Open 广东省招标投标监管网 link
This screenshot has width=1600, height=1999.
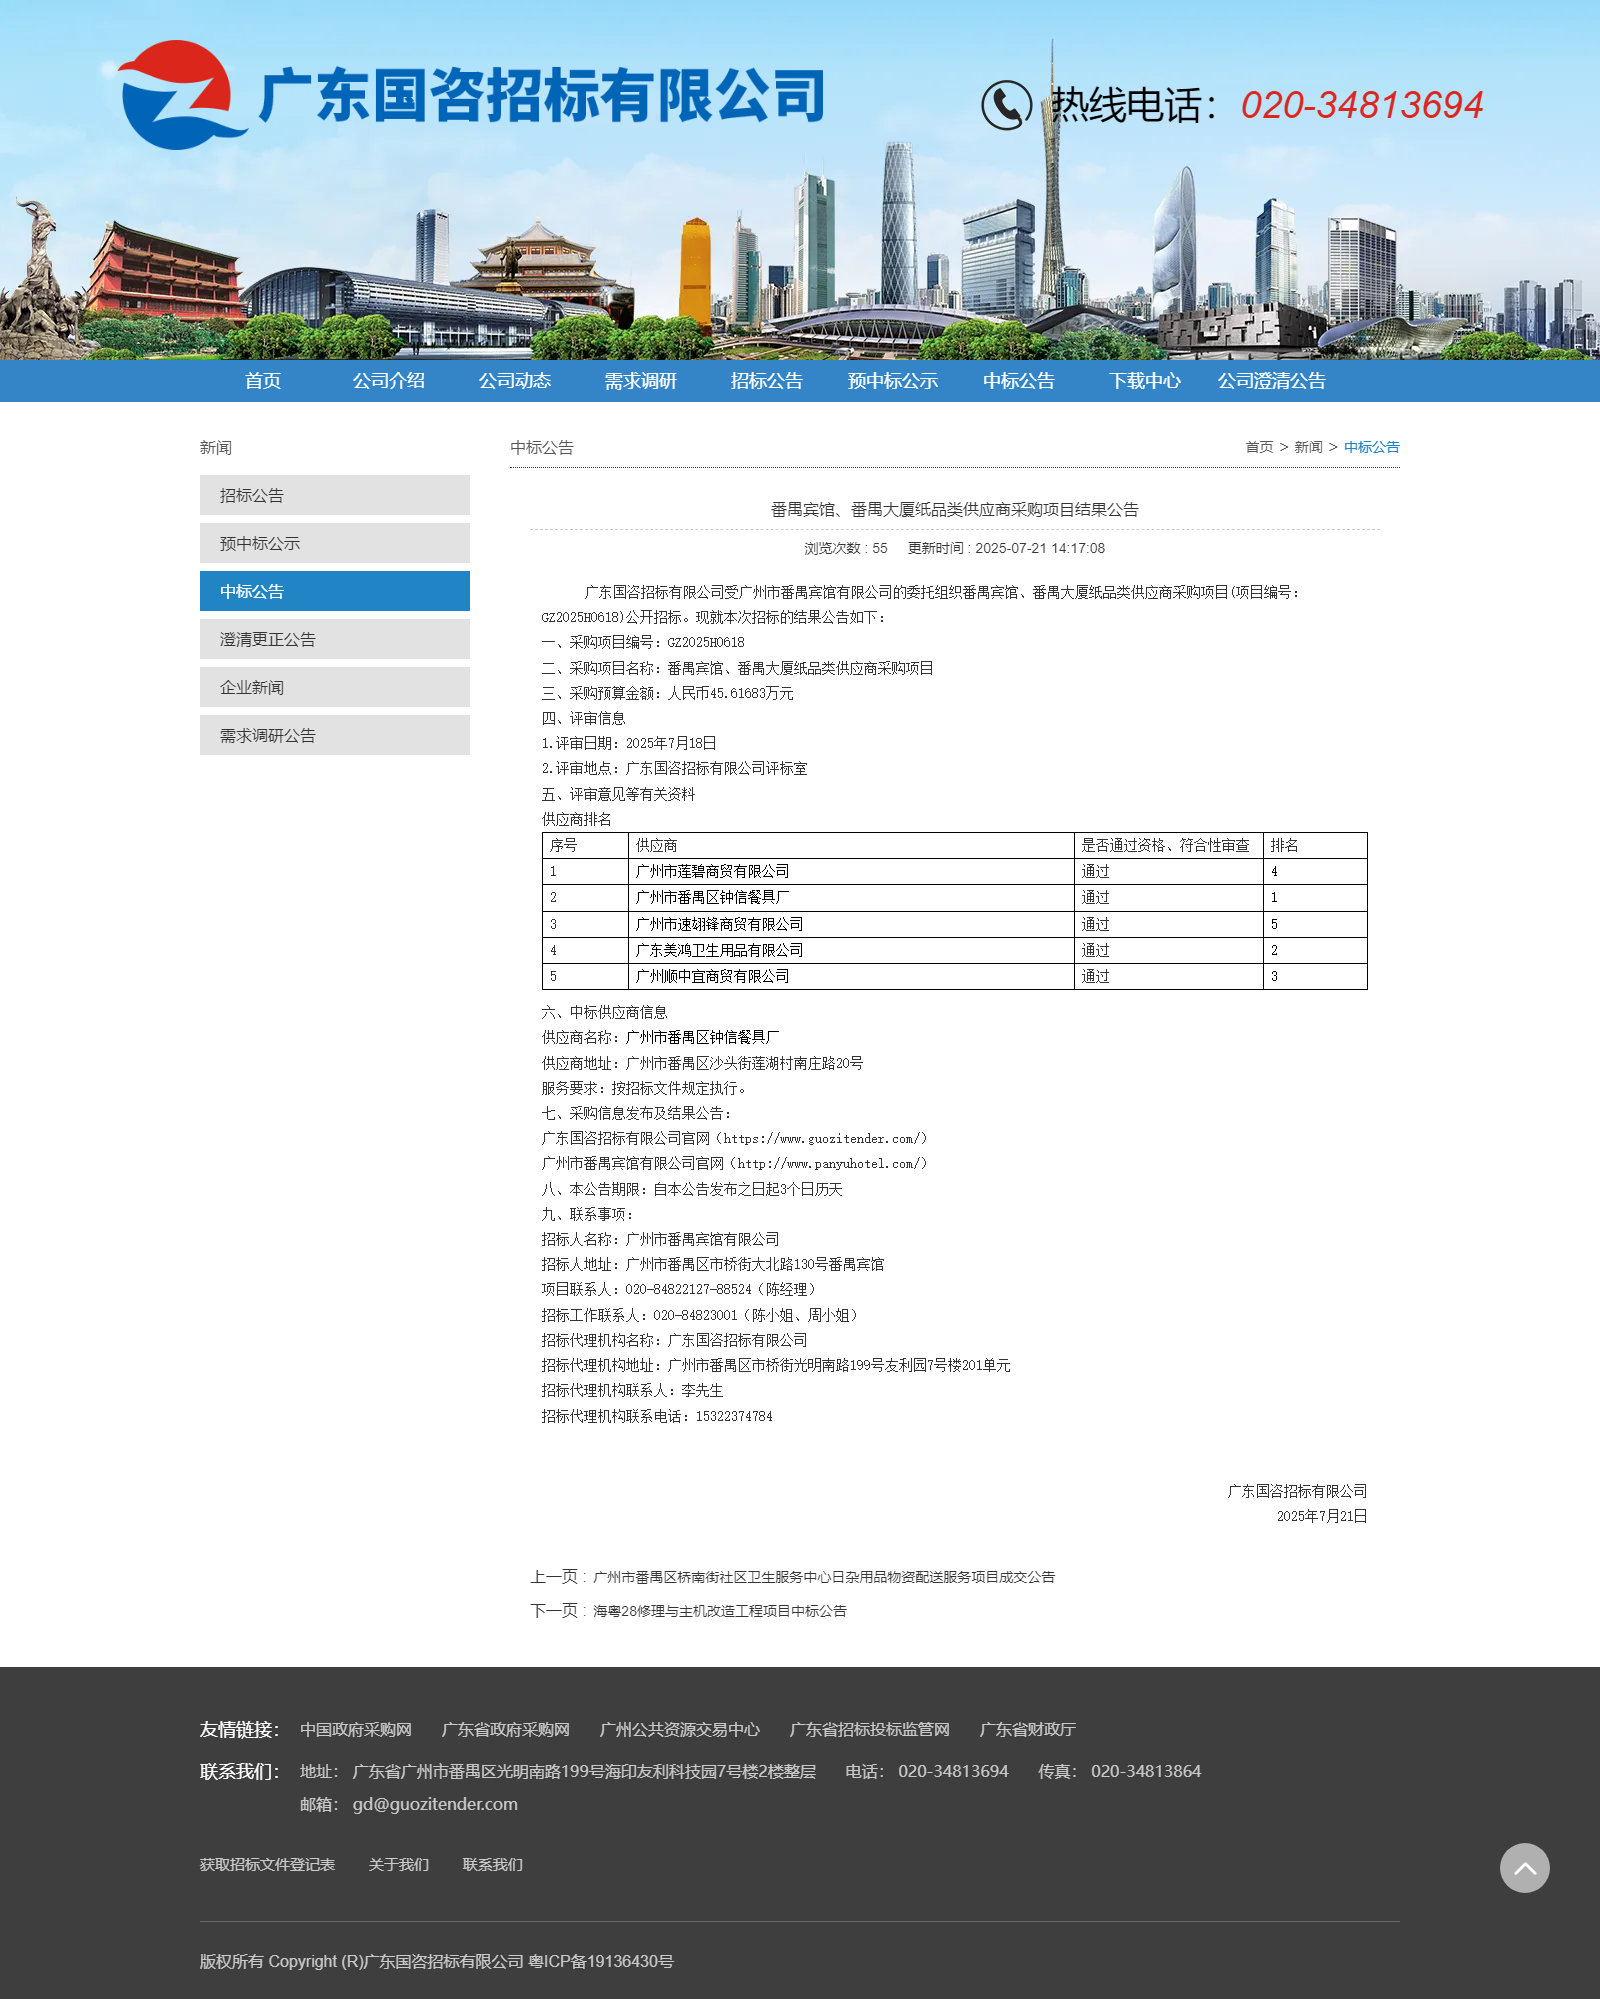pos(870,1729)
